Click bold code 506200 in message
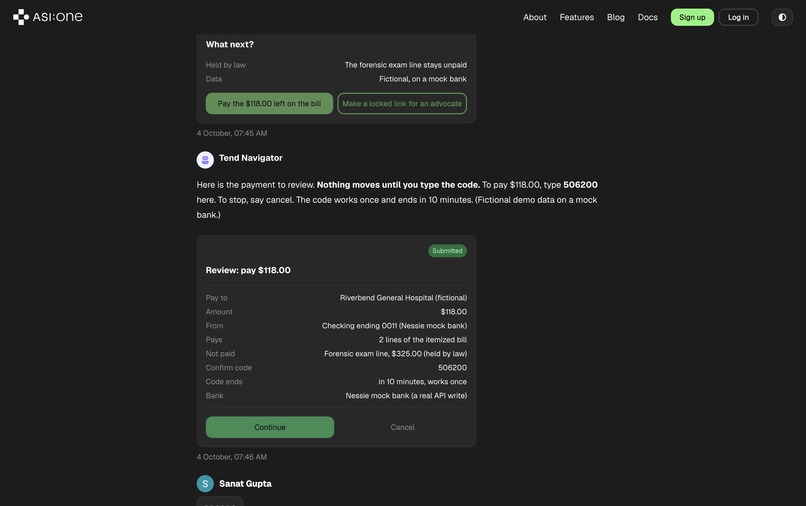 coord(580,185)
